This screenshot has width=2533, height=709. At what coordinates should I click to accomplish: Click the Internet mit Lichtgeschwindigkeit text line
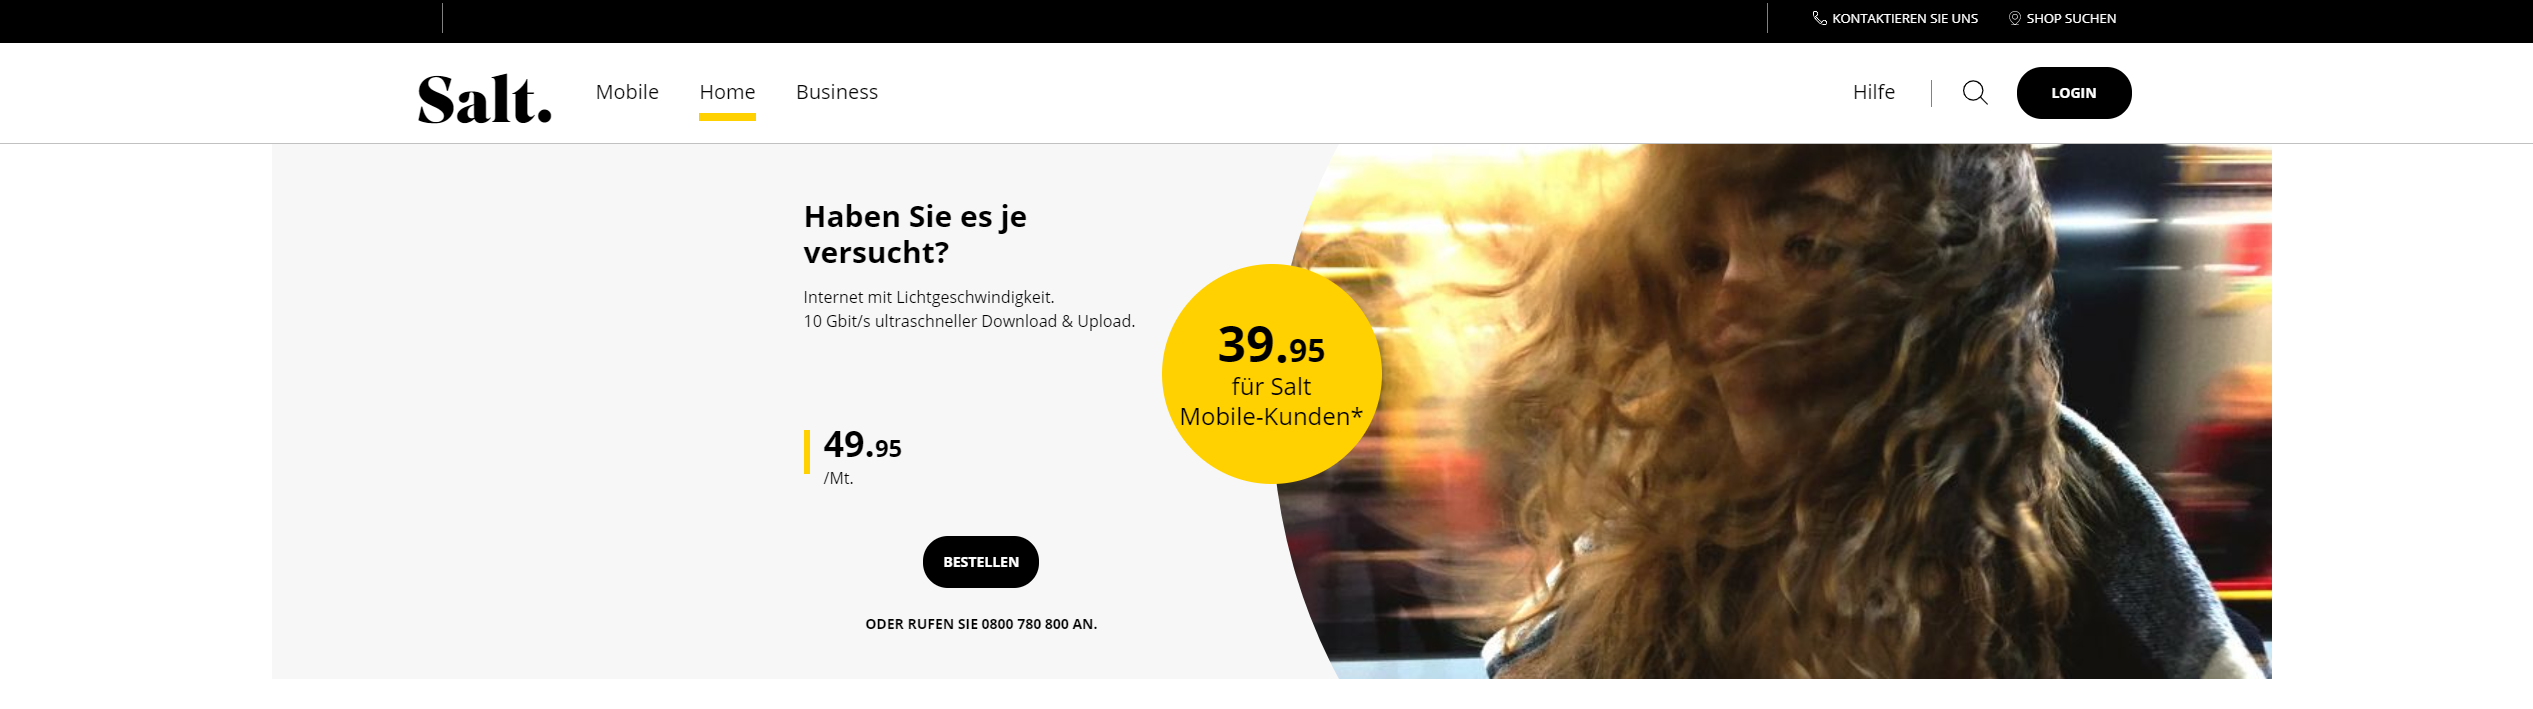[929, 297]
